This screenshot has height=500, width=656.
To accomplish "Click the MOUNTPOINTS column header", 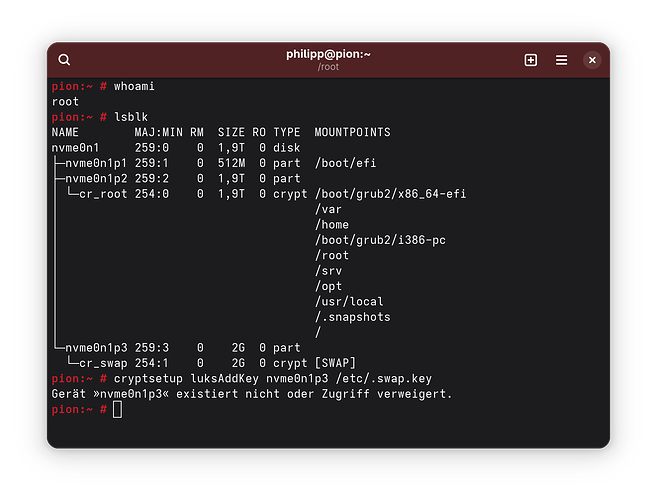I will coord(352,133).
